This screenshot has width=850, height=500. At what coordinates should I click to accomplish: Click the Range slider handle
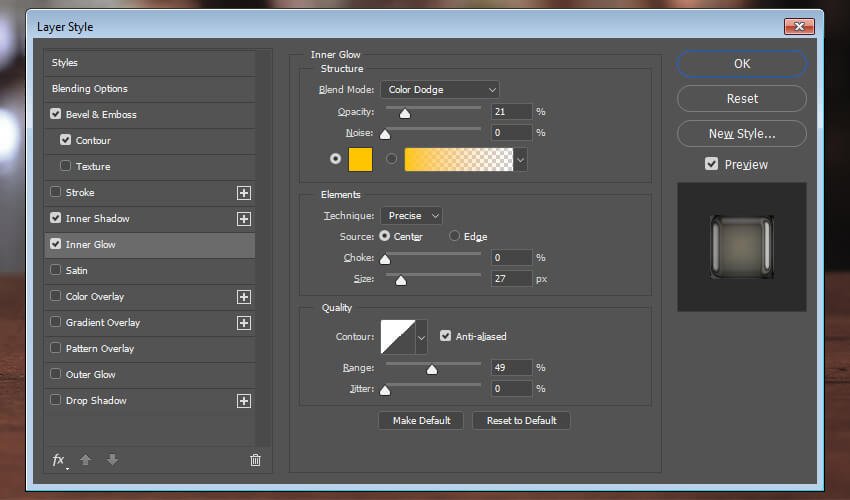pos(432,369)
